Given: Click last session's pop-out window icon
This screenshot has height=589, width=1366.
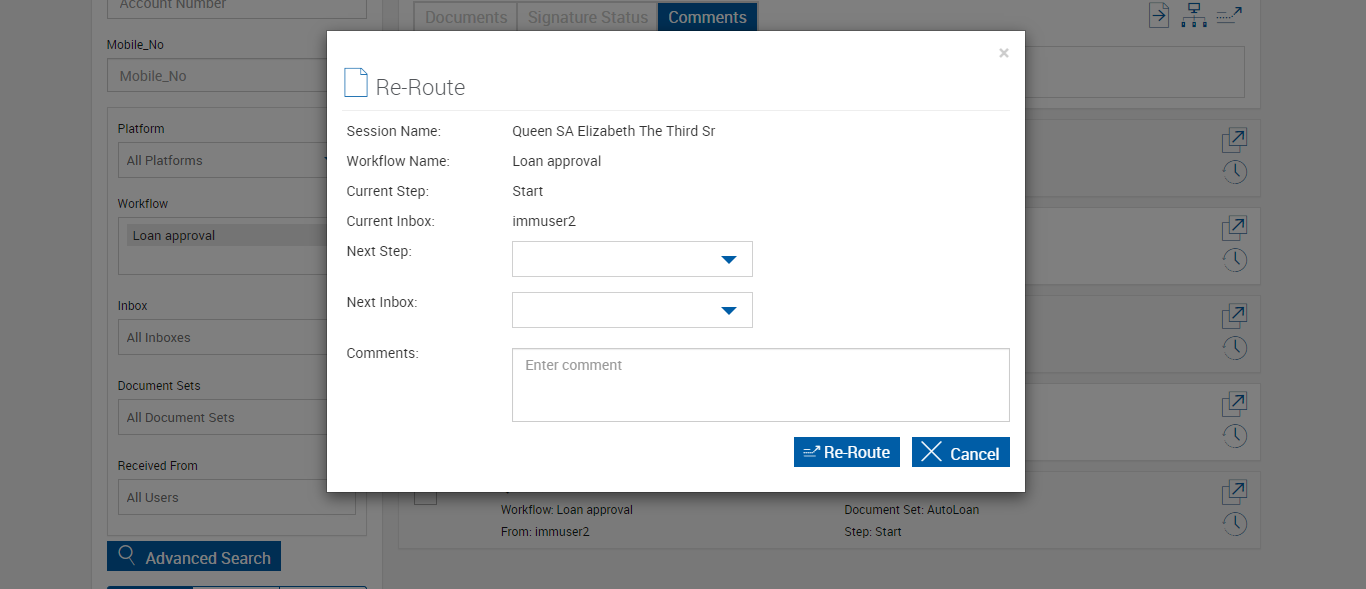Looking at the screenshot, I should pos(1234,492).
